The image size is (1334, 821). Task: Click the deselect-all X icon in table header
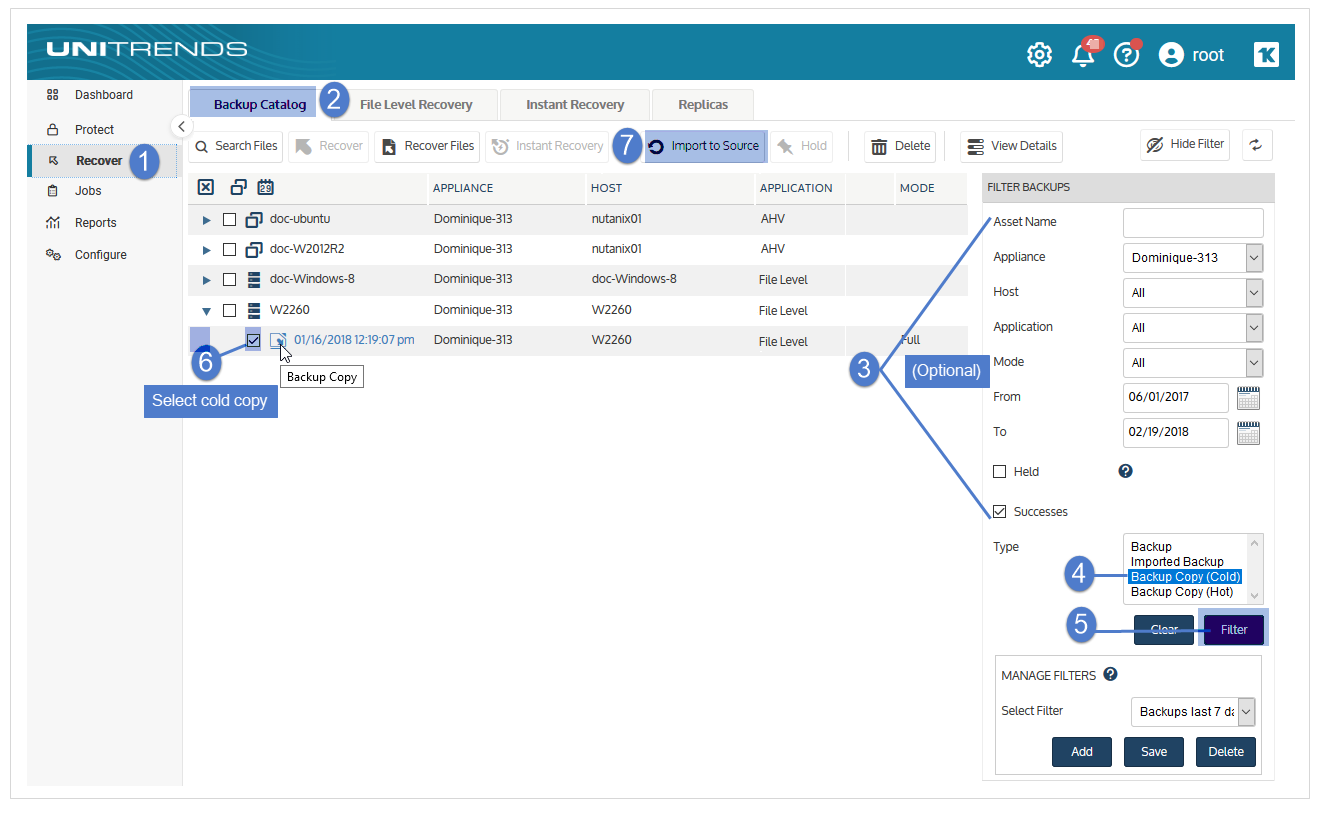point(205,187)
